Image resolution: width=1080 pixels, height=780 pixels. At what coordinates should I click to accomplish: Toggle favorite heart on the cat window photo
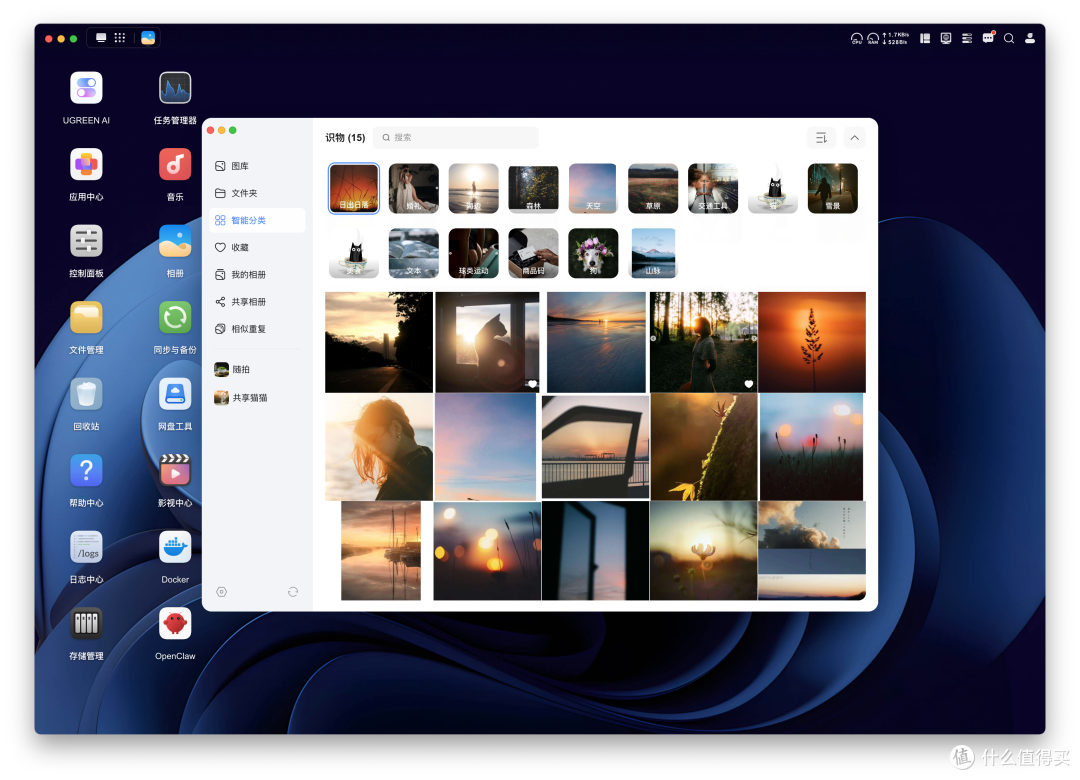pos(532,384)
